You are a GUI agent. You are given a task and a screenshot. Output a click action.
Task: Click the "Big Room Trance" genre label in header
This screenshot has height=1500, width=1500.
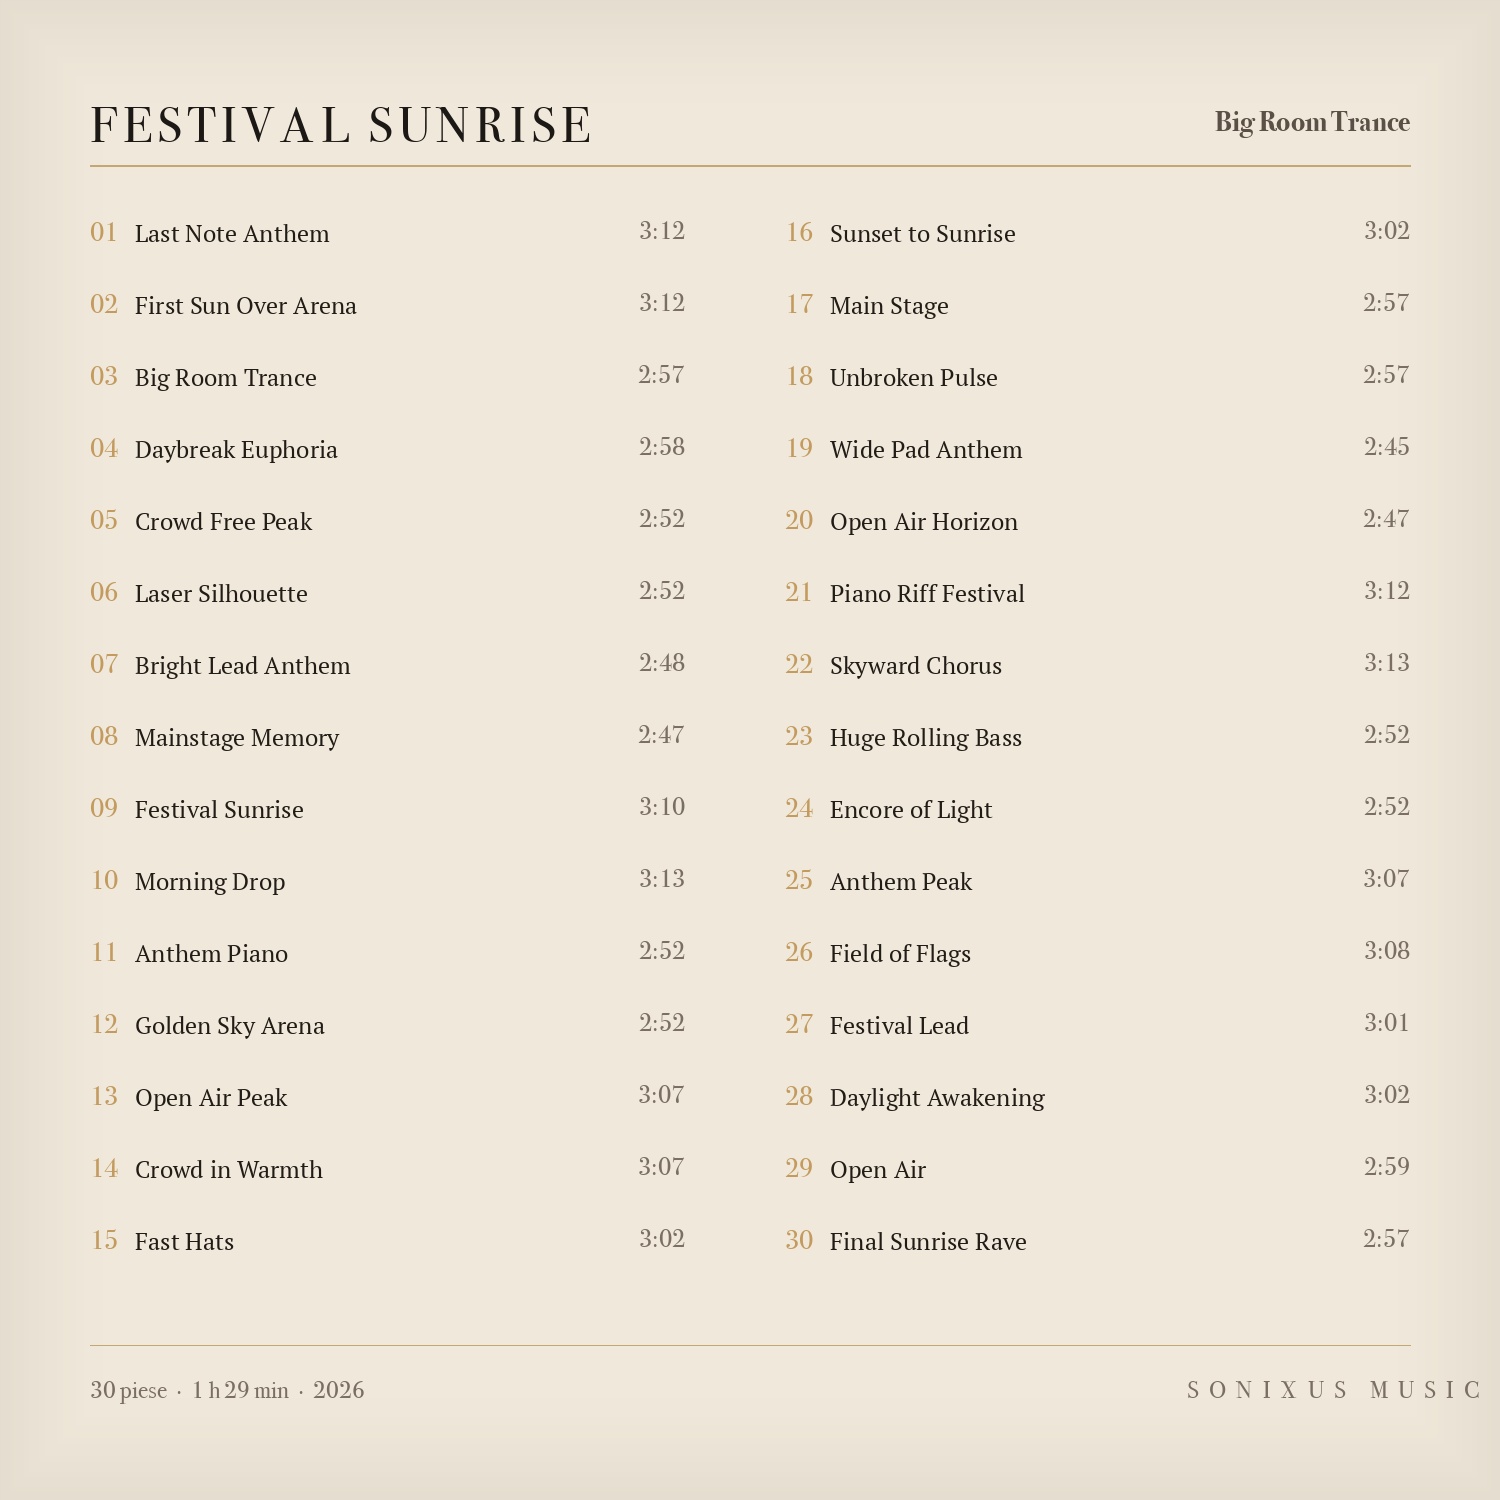[x=1312, y=122]
